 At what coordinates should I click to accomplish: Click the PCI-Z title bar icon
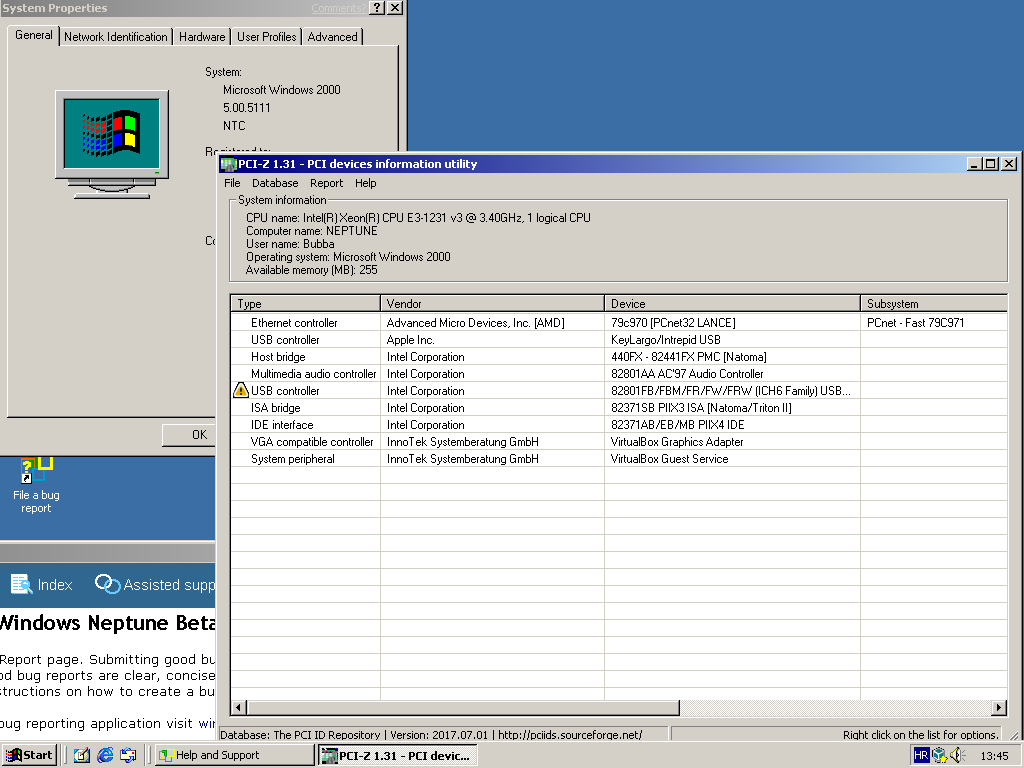pos(228,164)
